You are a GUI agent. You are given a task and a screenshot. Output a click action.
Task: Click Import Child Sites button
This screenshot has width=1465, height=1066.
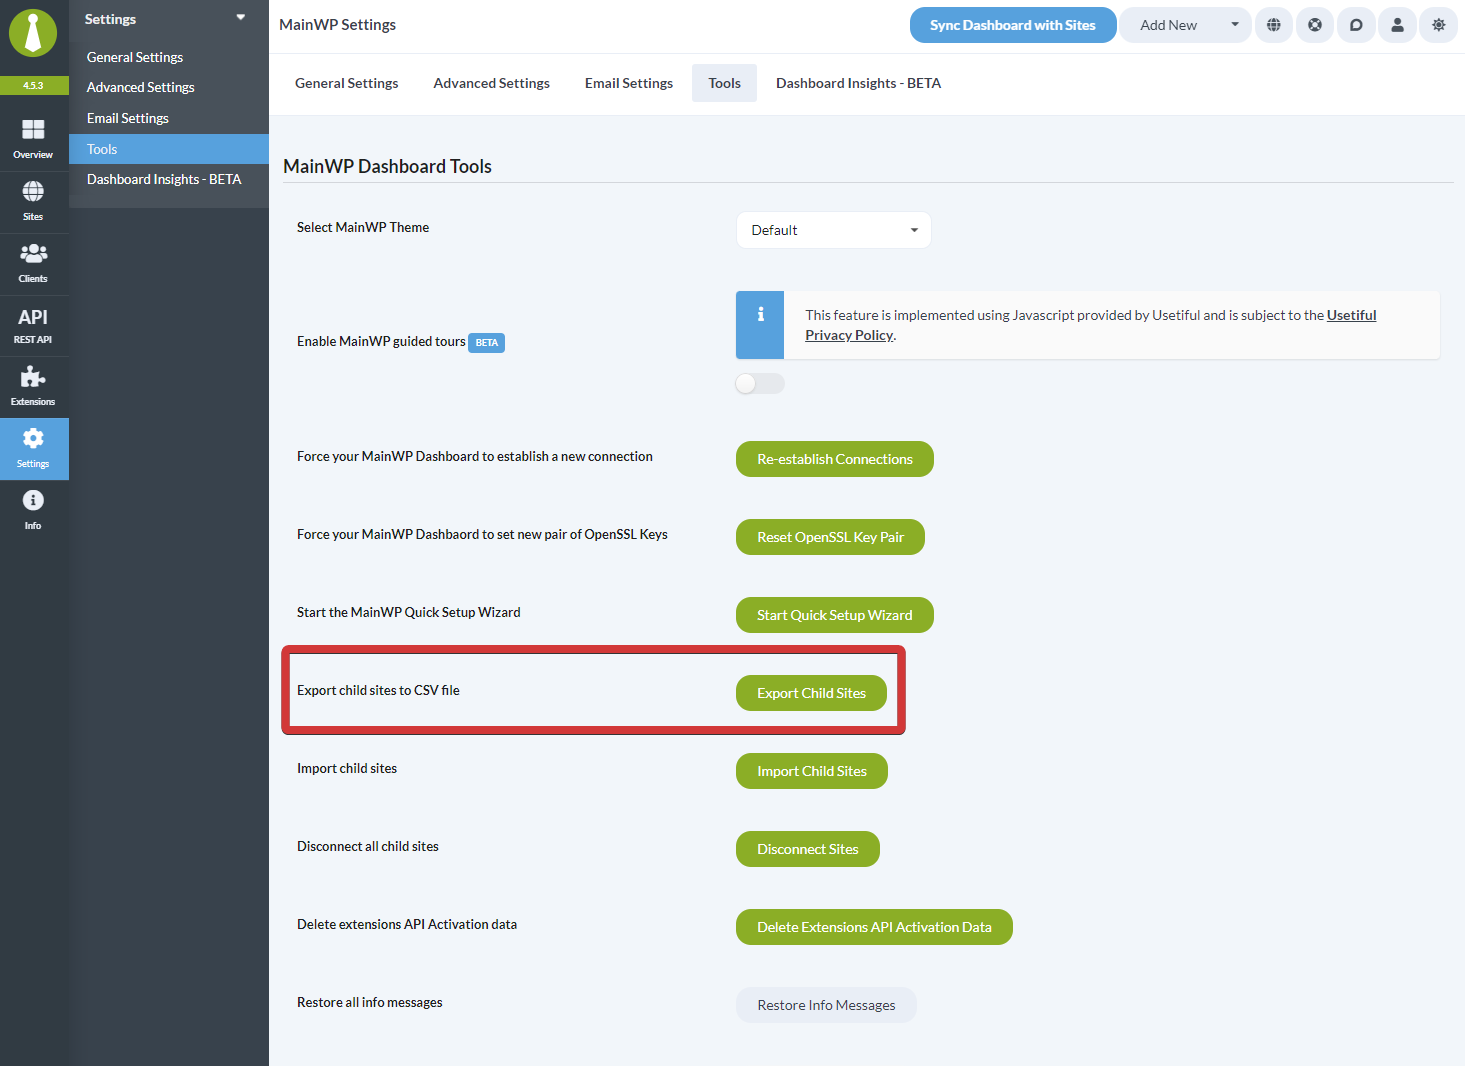pyautogui.click(x=812, y=771)
